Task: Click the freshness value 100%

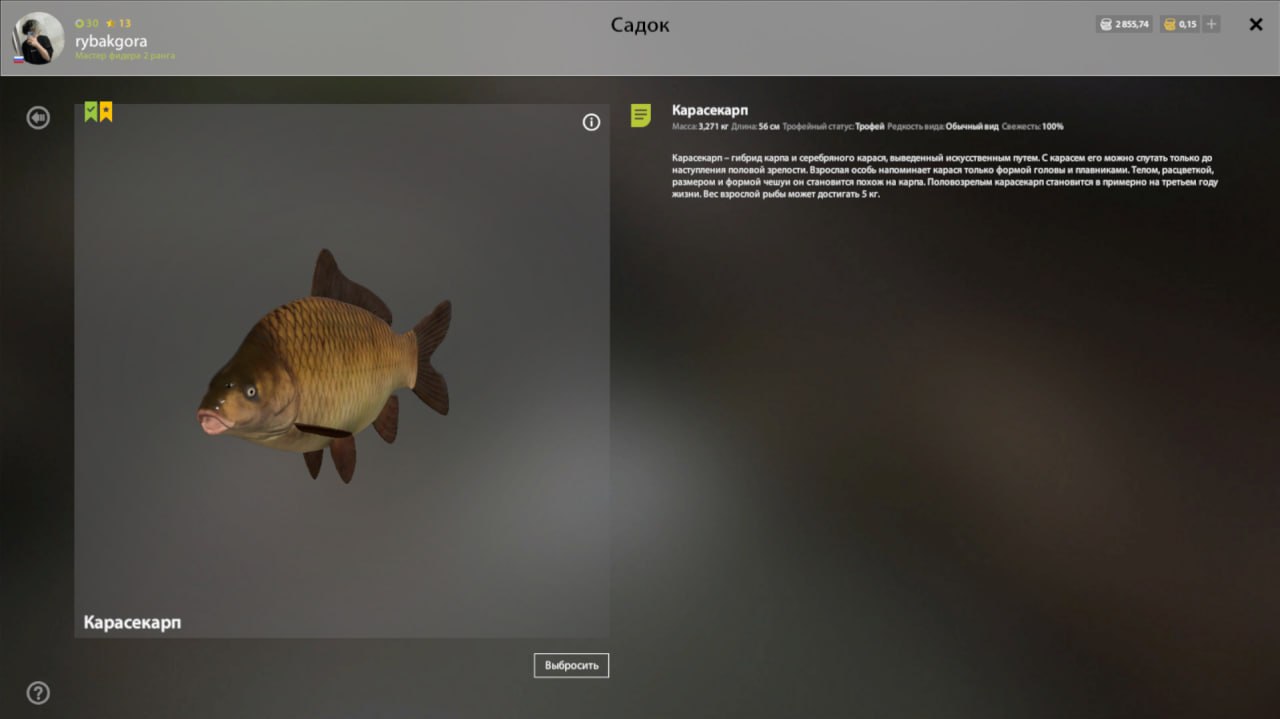Action: (x=1052, y=127)
